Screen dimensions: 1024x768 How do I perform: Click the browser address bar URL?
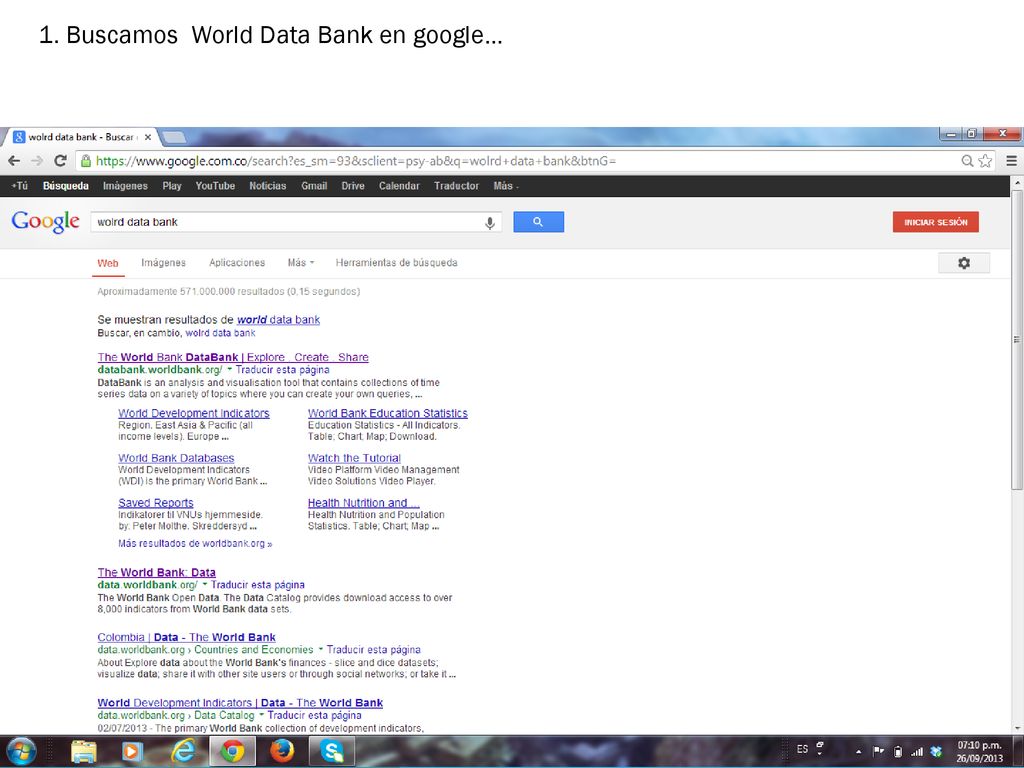pos(356,161)
